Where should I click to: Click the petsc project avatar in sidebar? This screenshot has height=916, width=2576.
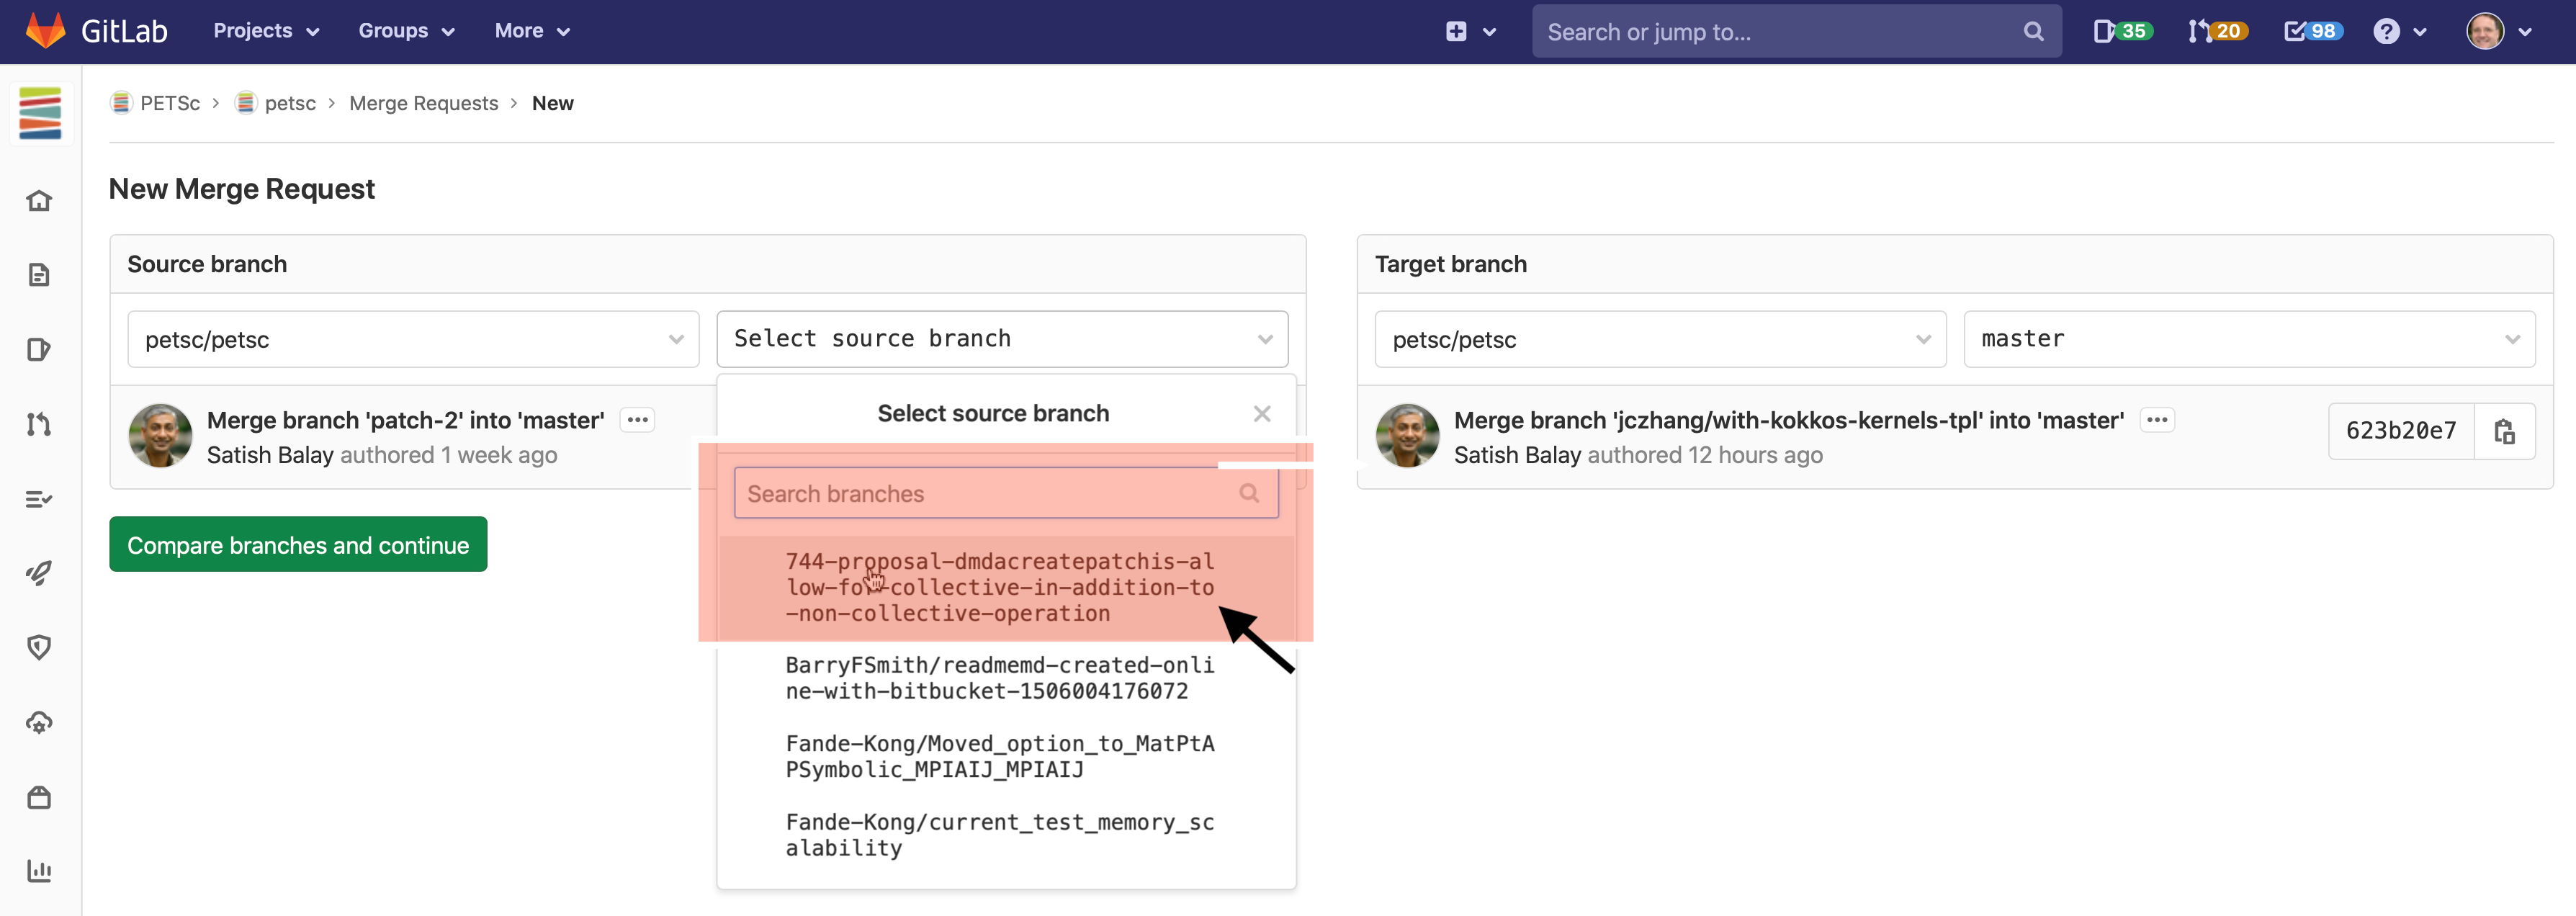point(40,113)
